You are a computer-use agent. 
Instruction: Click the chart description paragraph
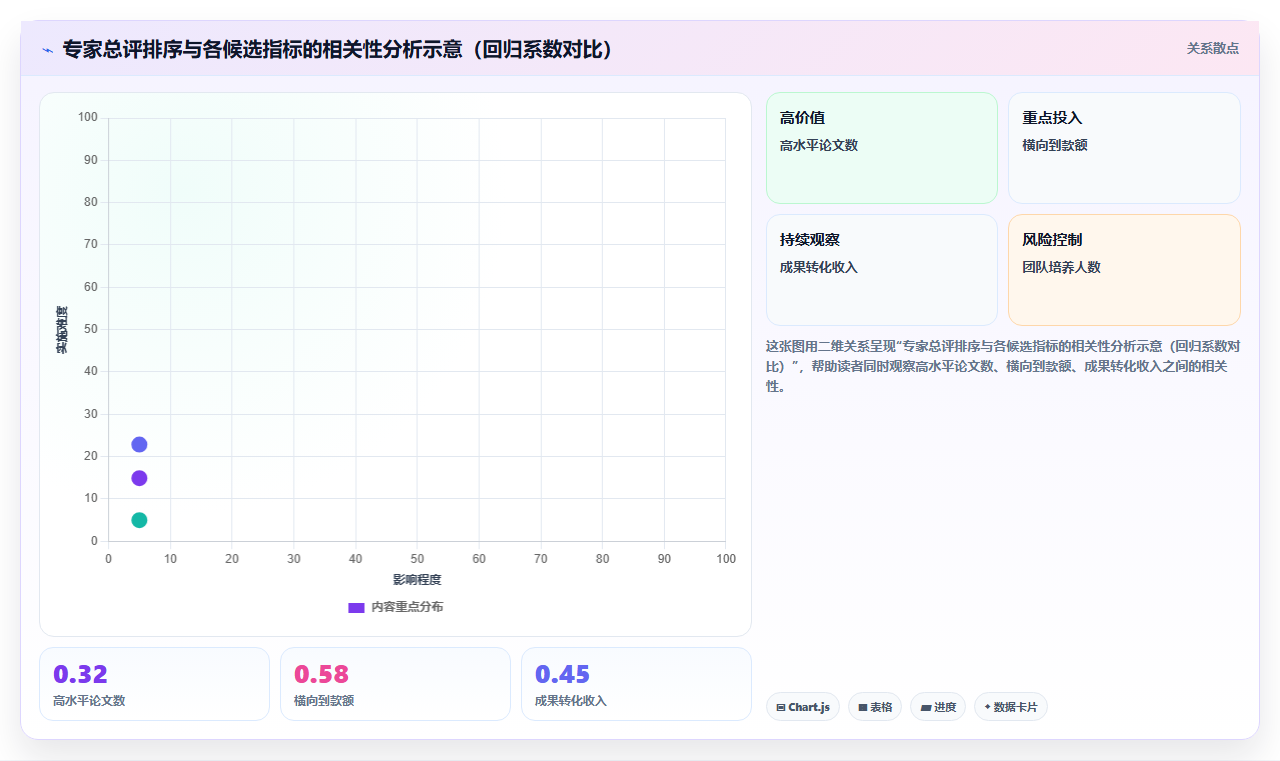coord(1003,366)
